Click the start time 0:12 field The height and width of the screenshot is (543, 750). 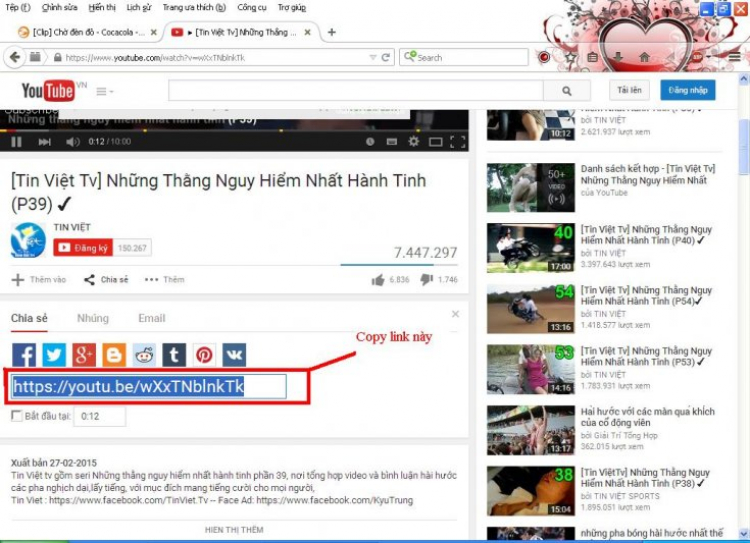pos(100,416)
